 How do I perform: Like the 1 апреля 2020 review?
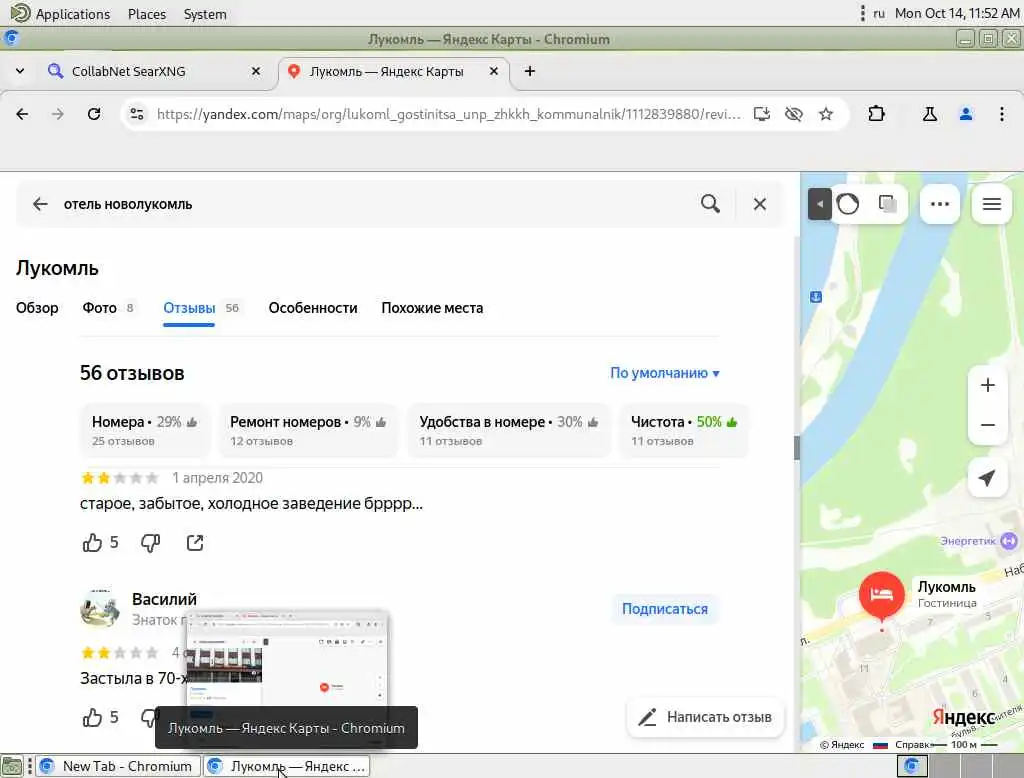(92, 543)
